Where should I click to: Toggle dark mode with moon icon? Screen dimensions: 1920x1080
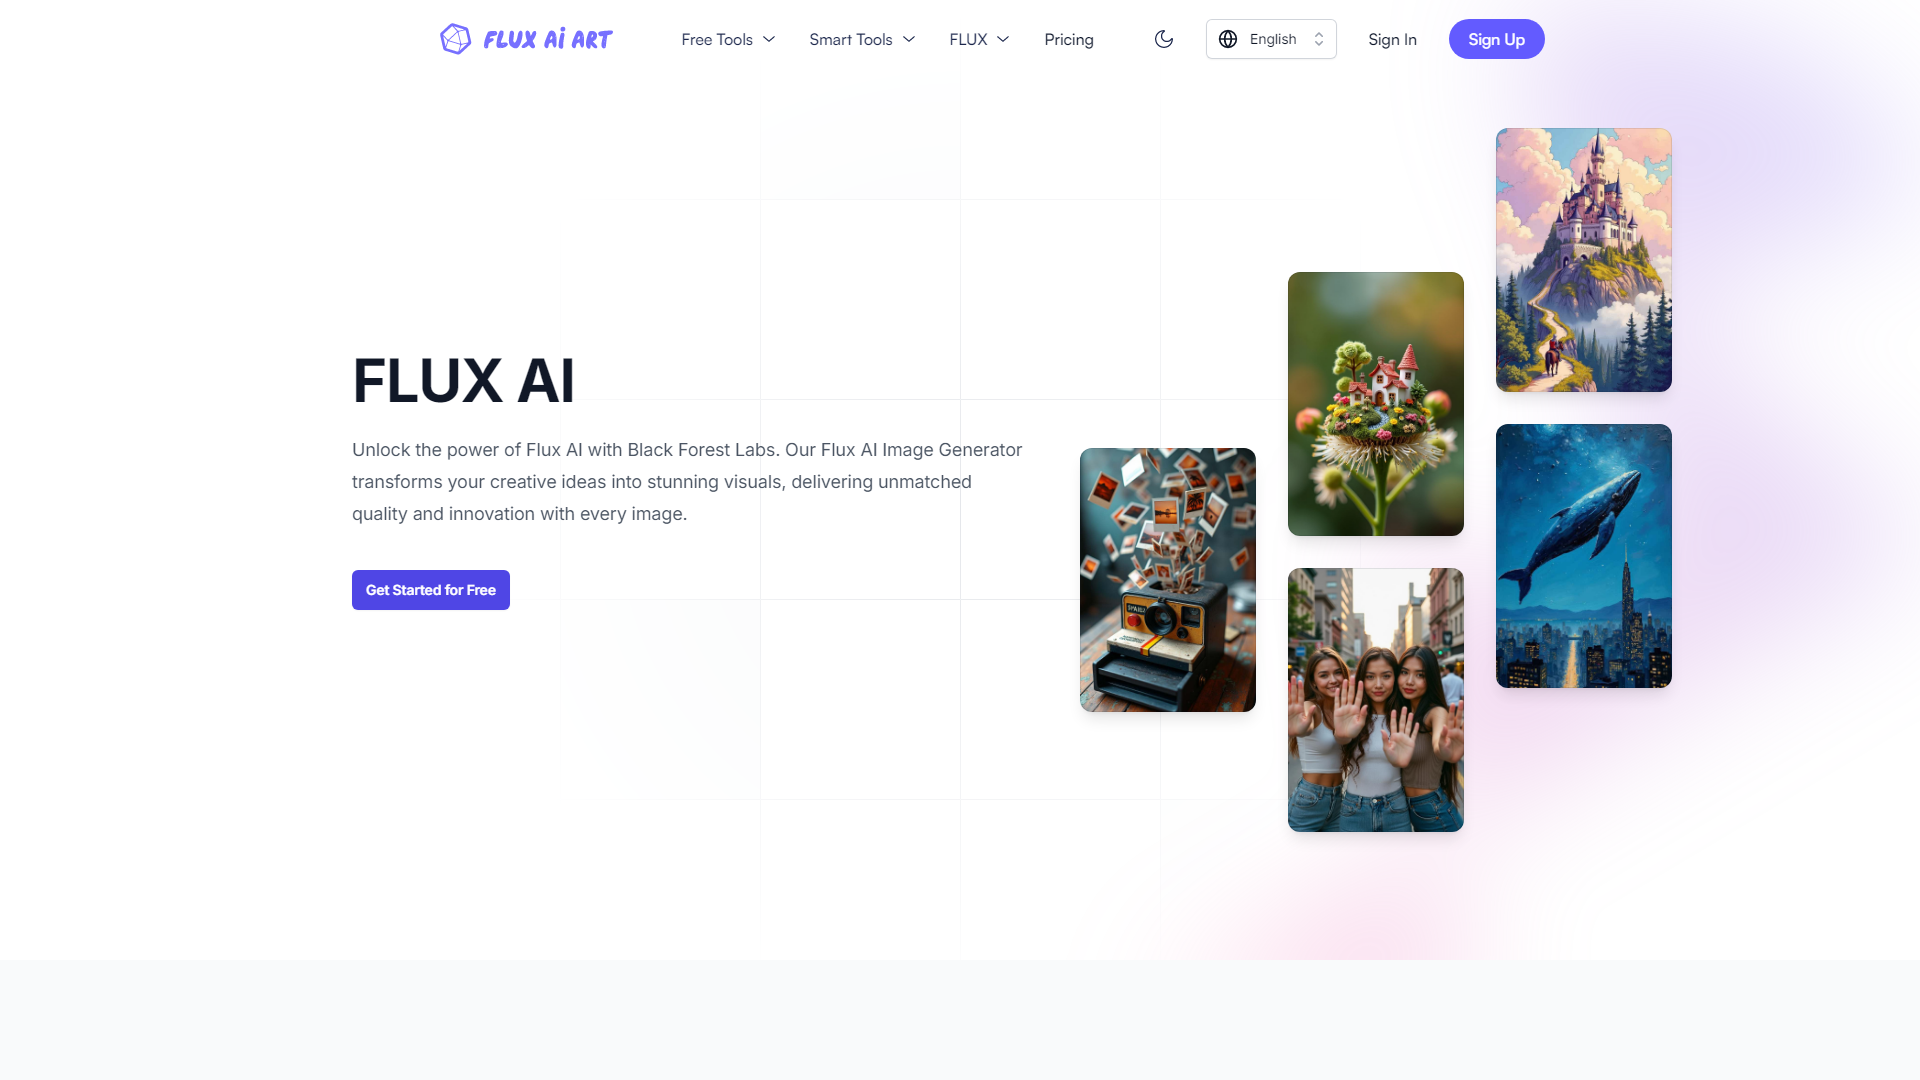(x=1163, y=40)
